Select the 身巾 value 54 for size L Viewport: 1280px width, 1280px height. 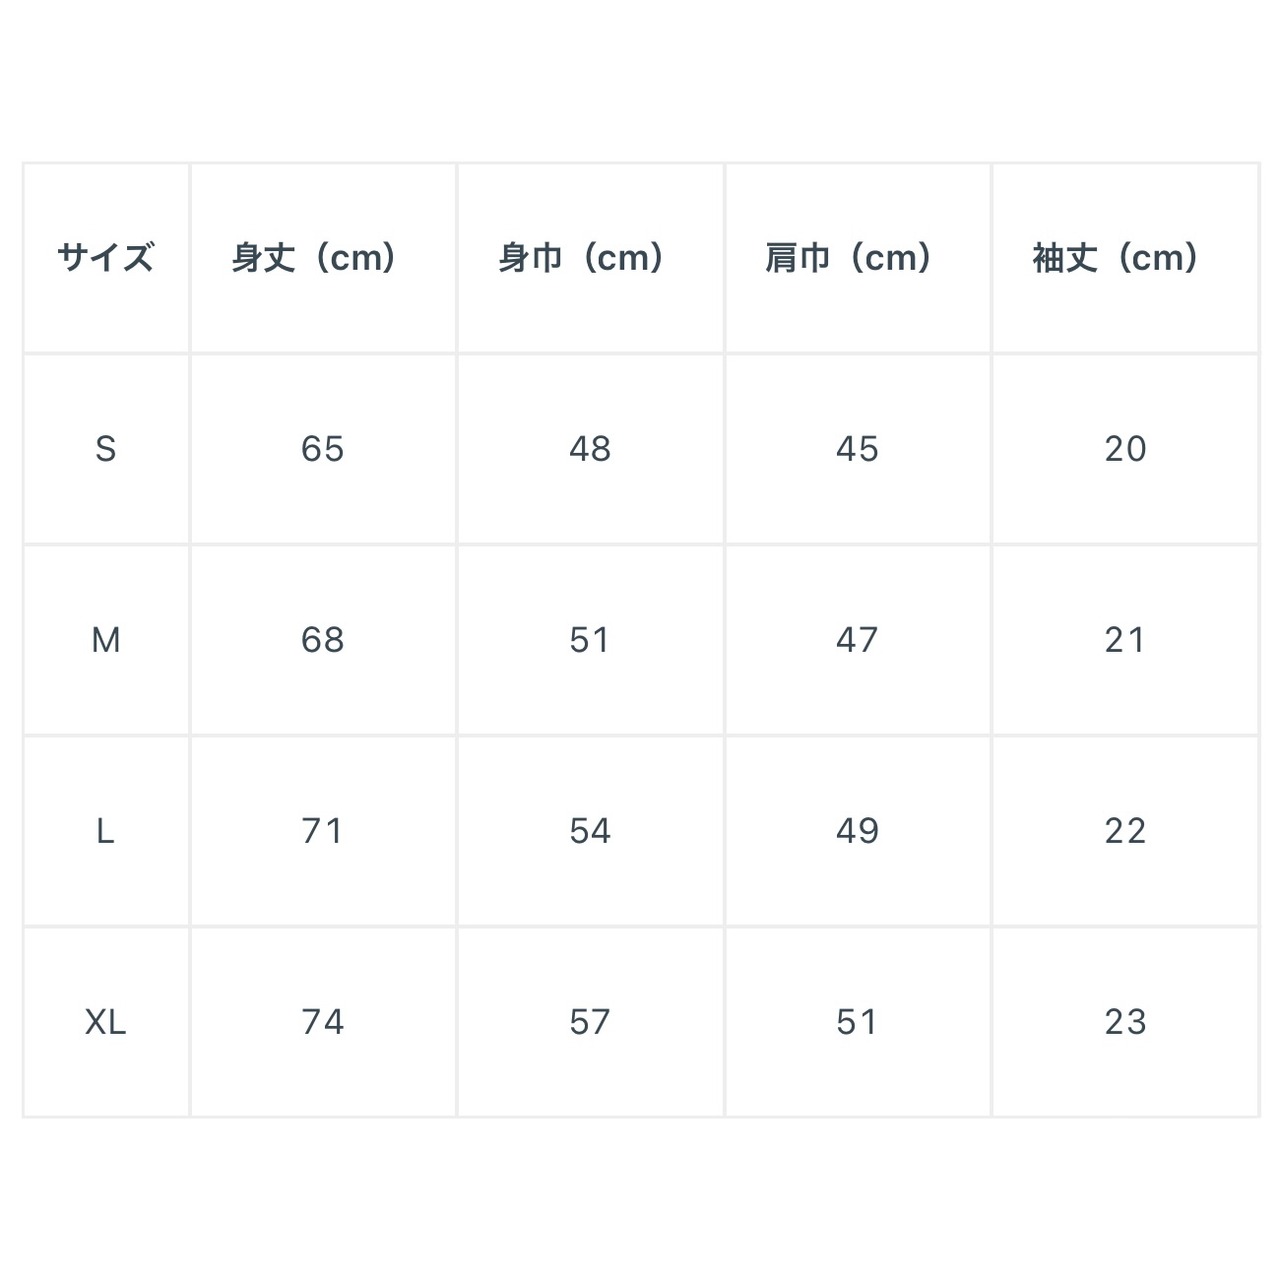tap(589, 831)
